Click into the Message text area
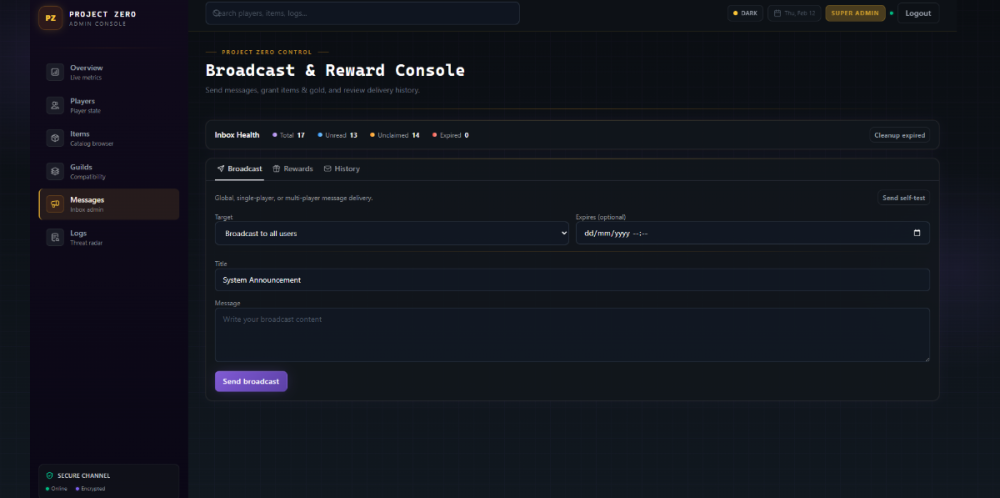Viewport: 1000px width, 498px height. point(571,334)
